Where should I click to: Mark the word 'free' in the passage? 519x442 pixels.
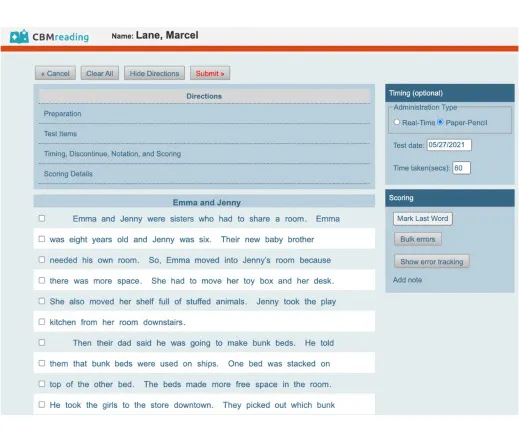click(243, 384)
